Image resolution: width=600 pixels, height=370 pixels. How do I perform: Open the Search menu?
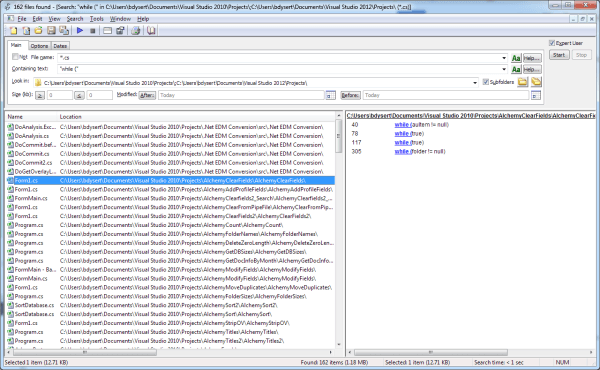tap(75, 19)
